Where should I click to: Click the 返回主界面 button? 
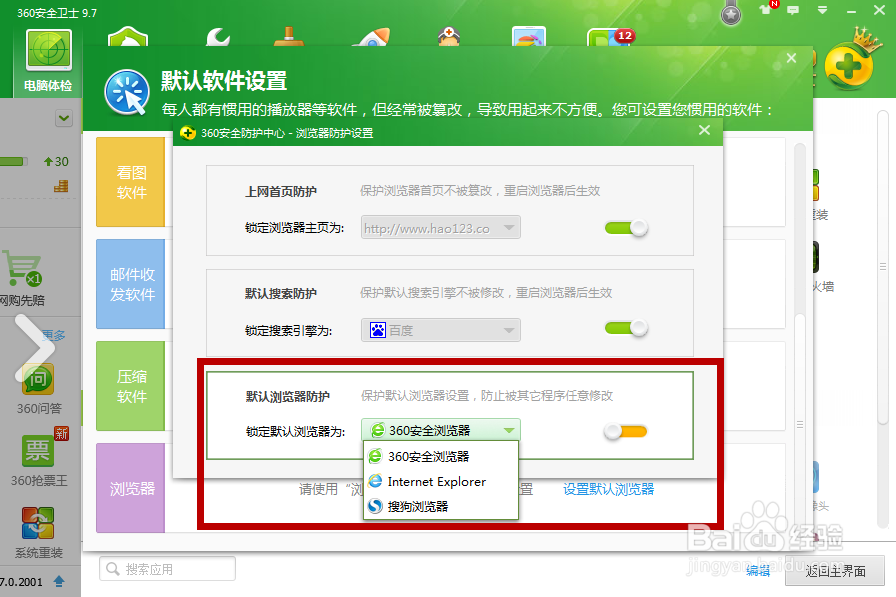tap(835, 570)
